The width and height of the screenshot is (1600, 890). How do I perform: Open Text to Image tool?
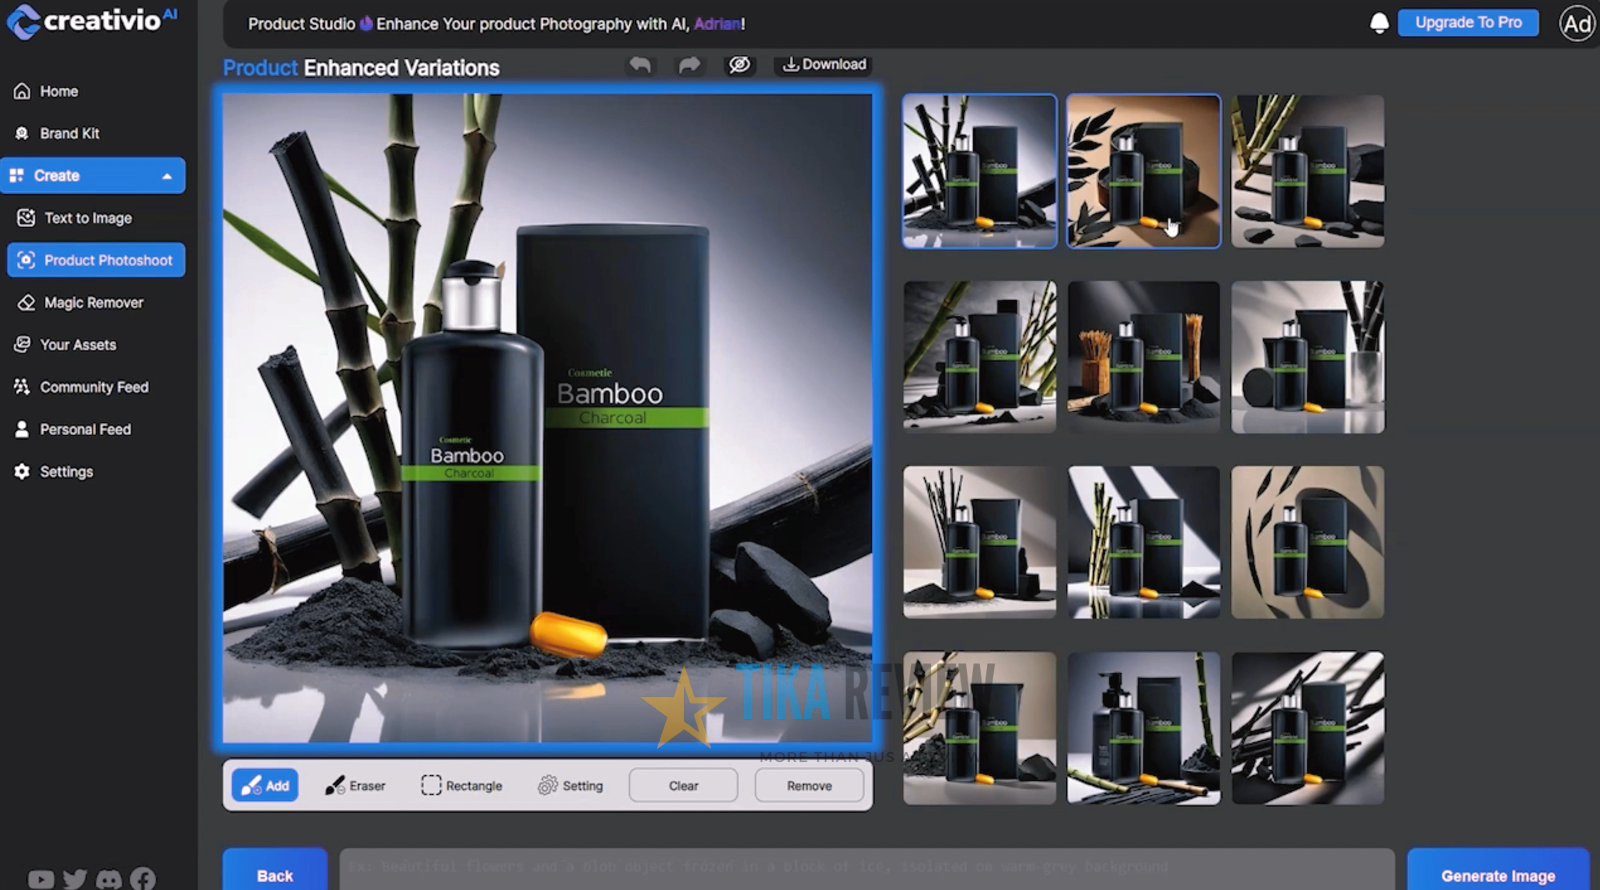(x=87, y=218)
